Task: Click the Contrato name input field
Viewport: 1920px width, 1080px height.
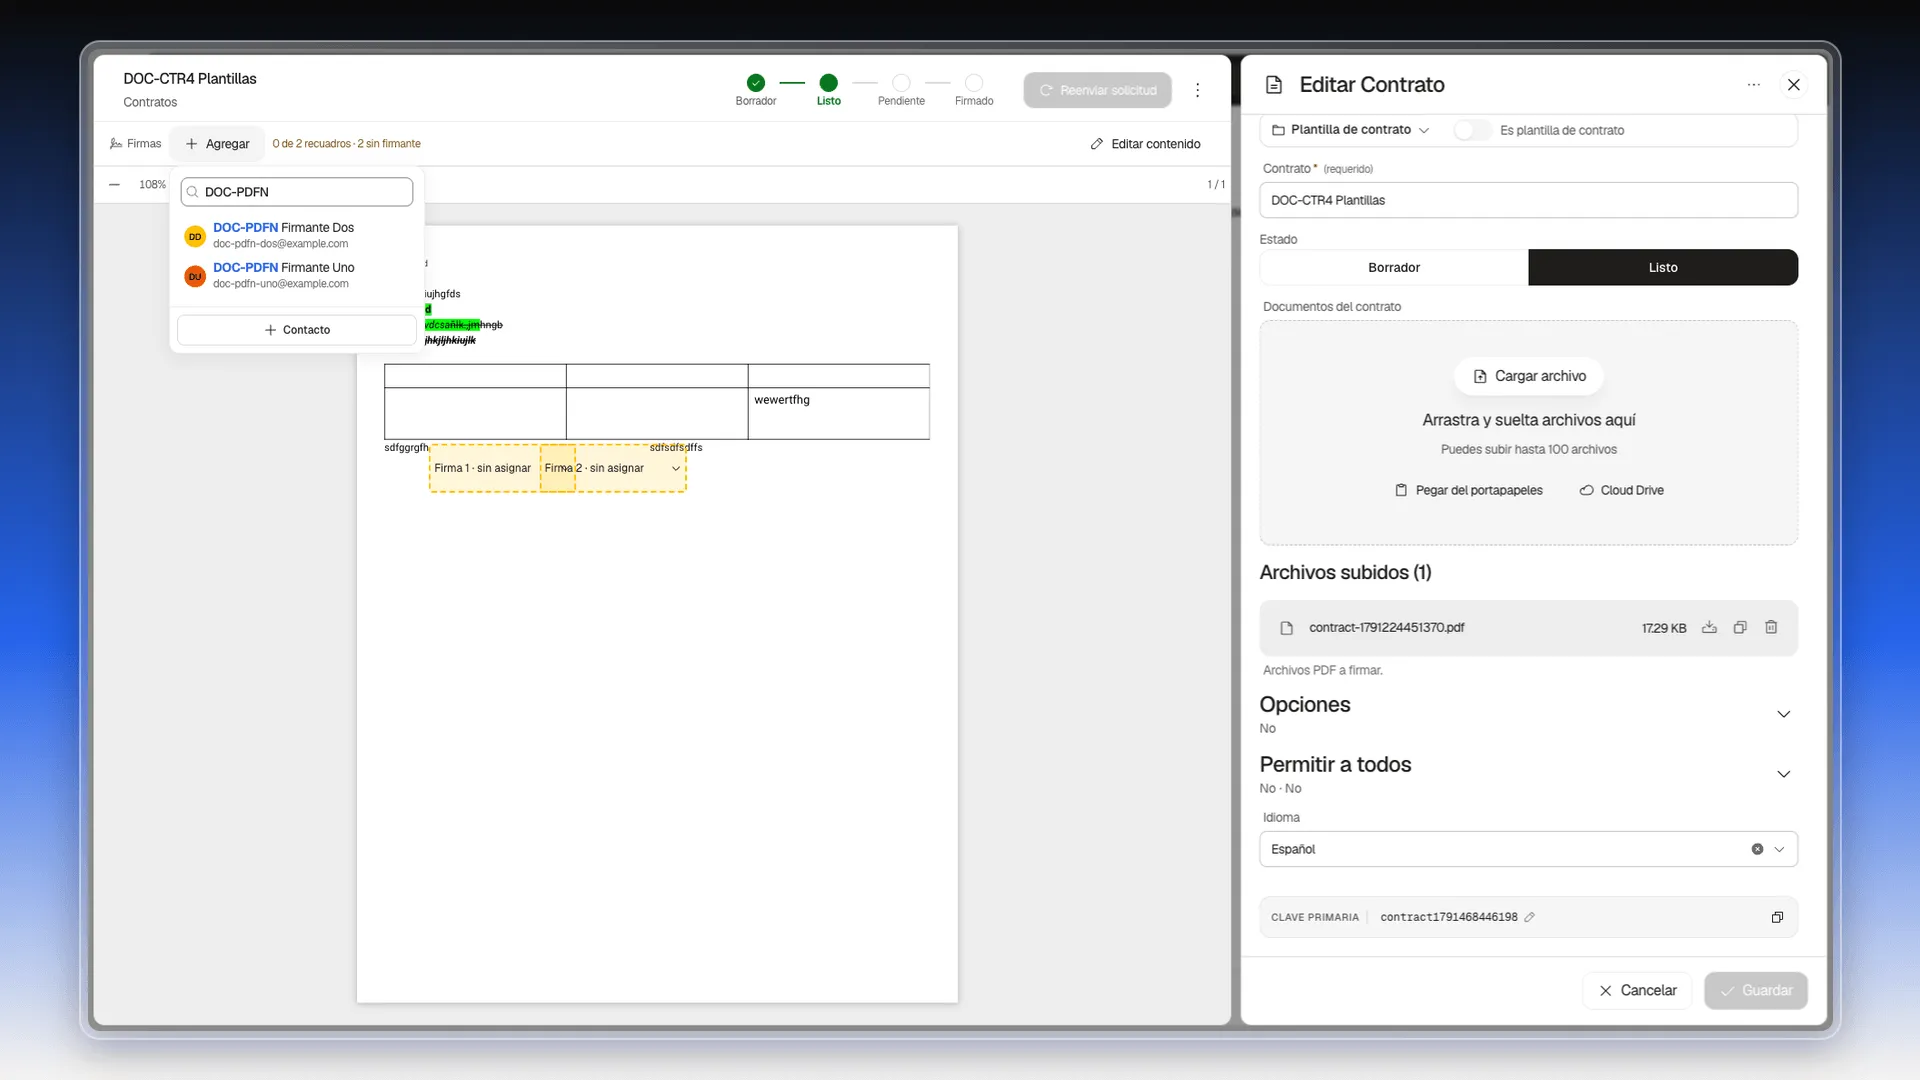Action: point(1528,200)
